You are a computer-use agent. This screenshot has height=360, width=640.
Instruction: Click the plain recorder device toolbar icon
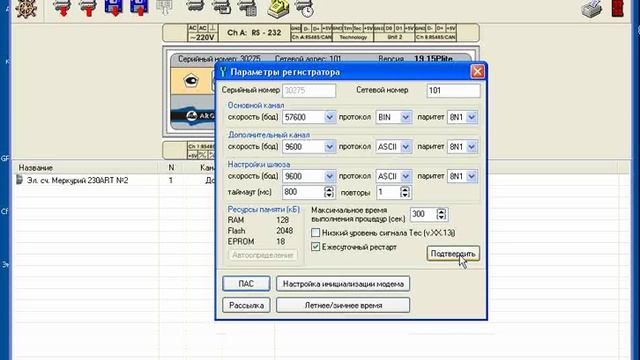click(x=195, y=7)
